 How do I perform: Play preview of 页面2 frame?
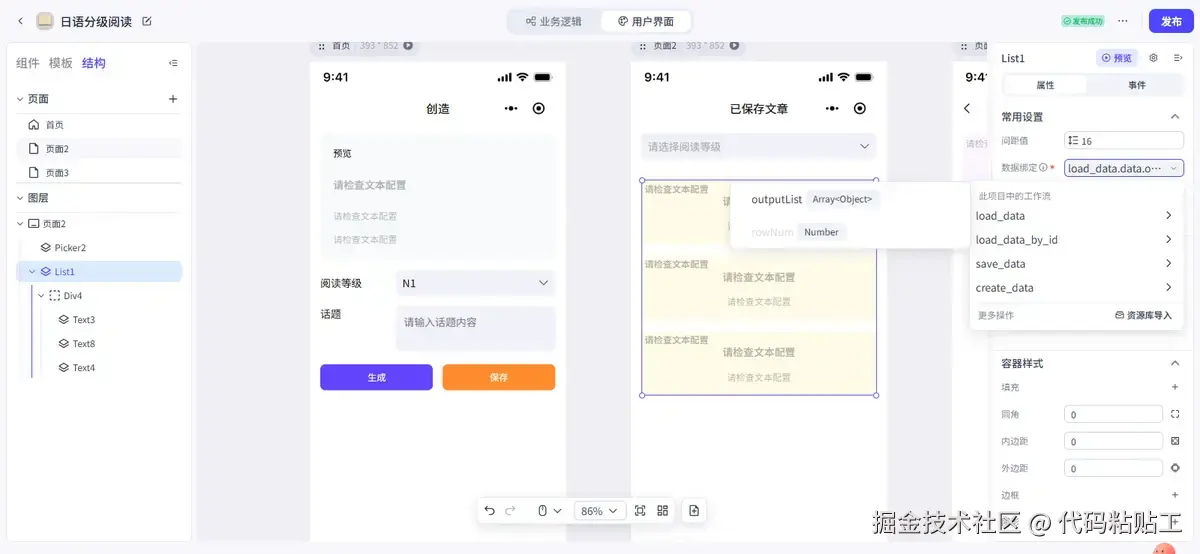734,45
